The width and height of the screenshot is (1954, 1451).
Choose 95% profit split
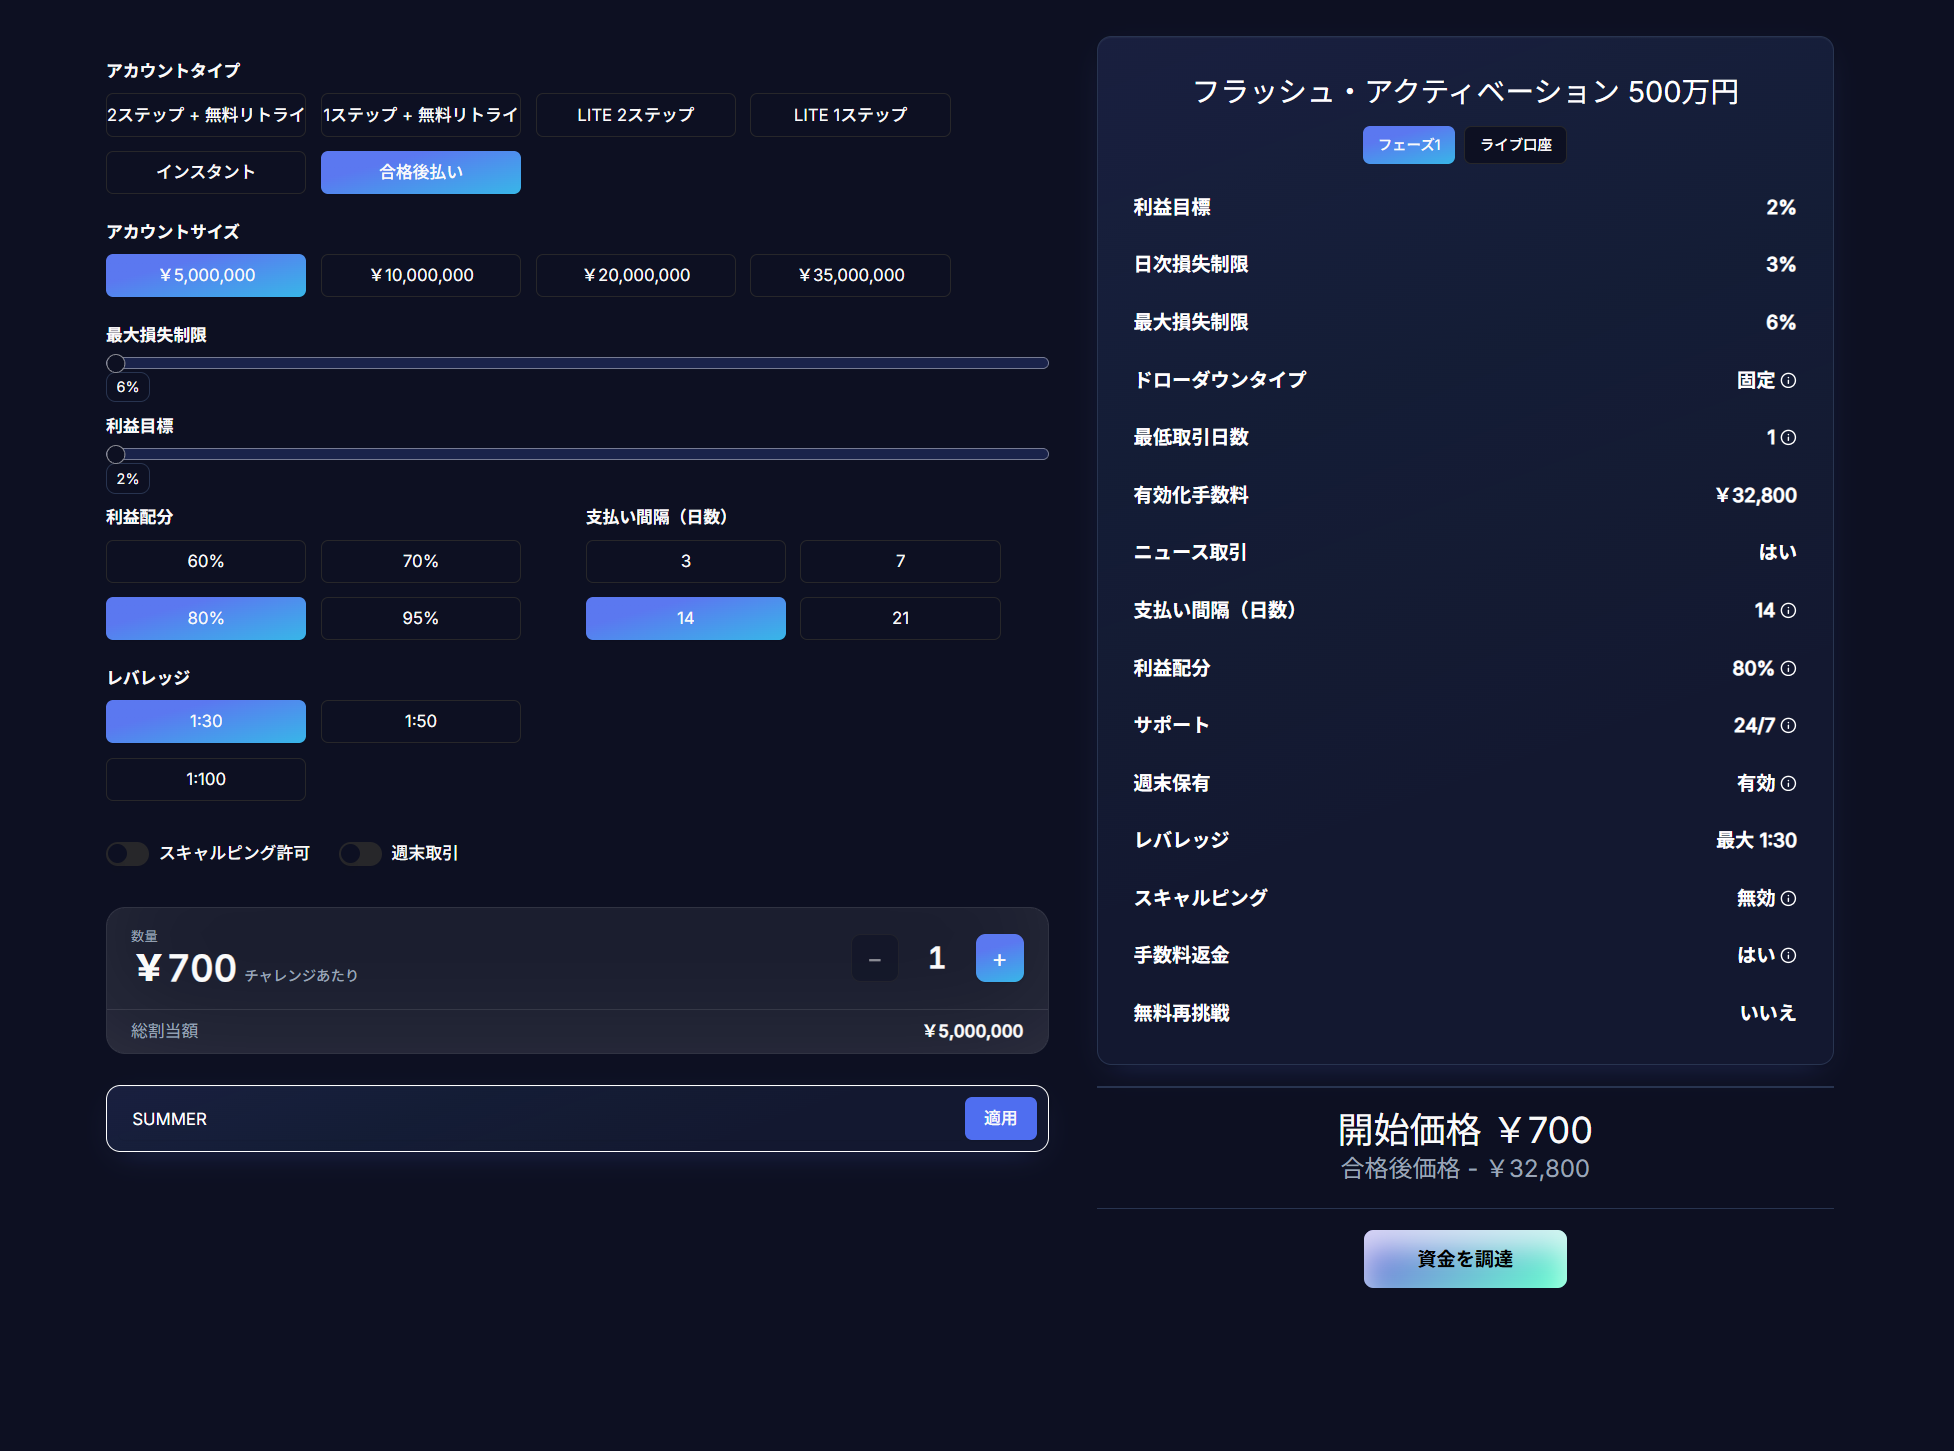click(x=420, y=618)
